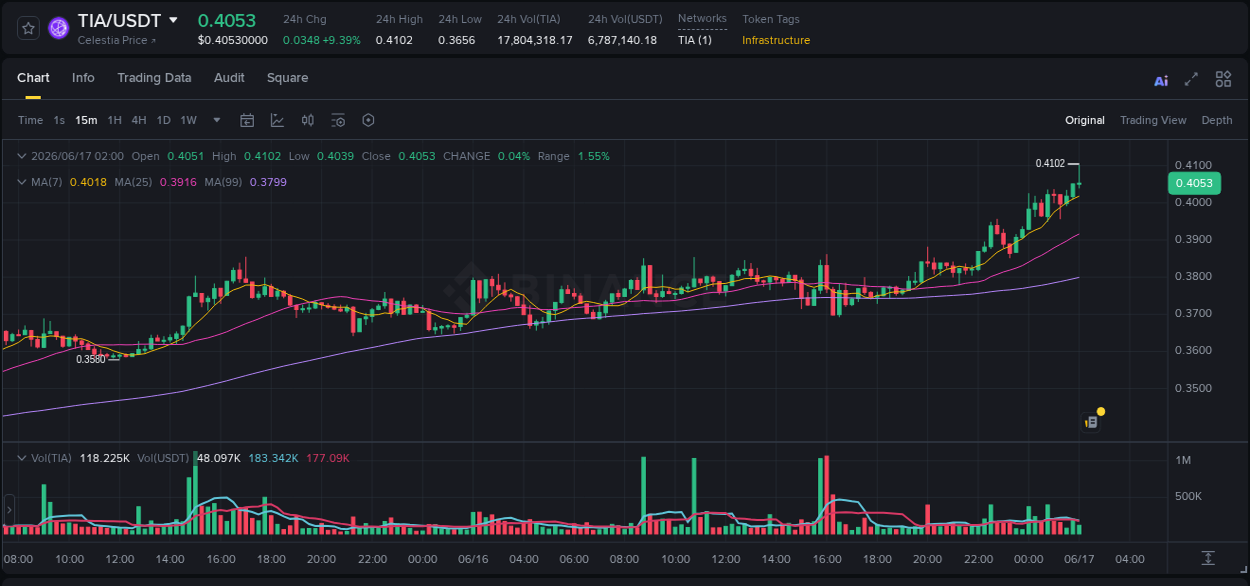Click the yellow dot notification marker
This screenshot has width=1250, height=586.
point(1101,411)
